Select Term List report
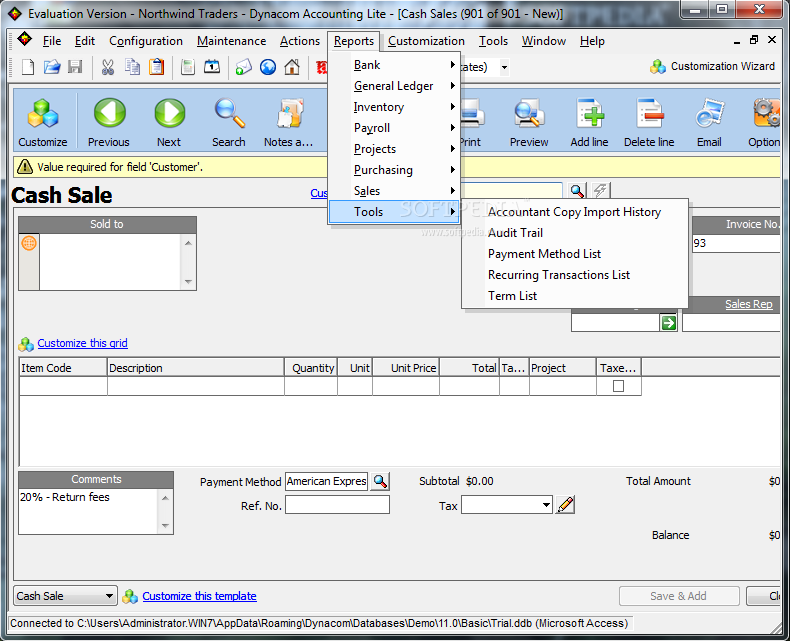The height and width of the screenshot is (641, 790). [x=512, y=296]
